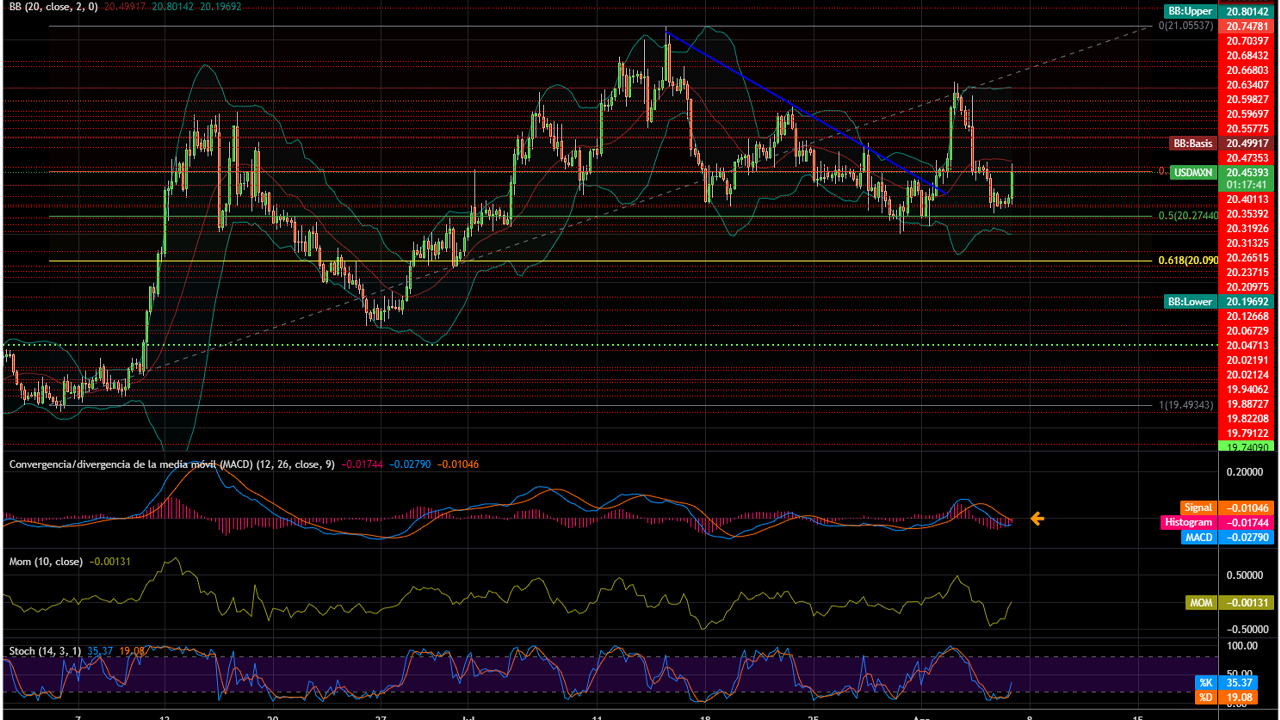Click the 20.74781 price axis value
Screen dimensions: 1280x720
tap(1245, 25)
